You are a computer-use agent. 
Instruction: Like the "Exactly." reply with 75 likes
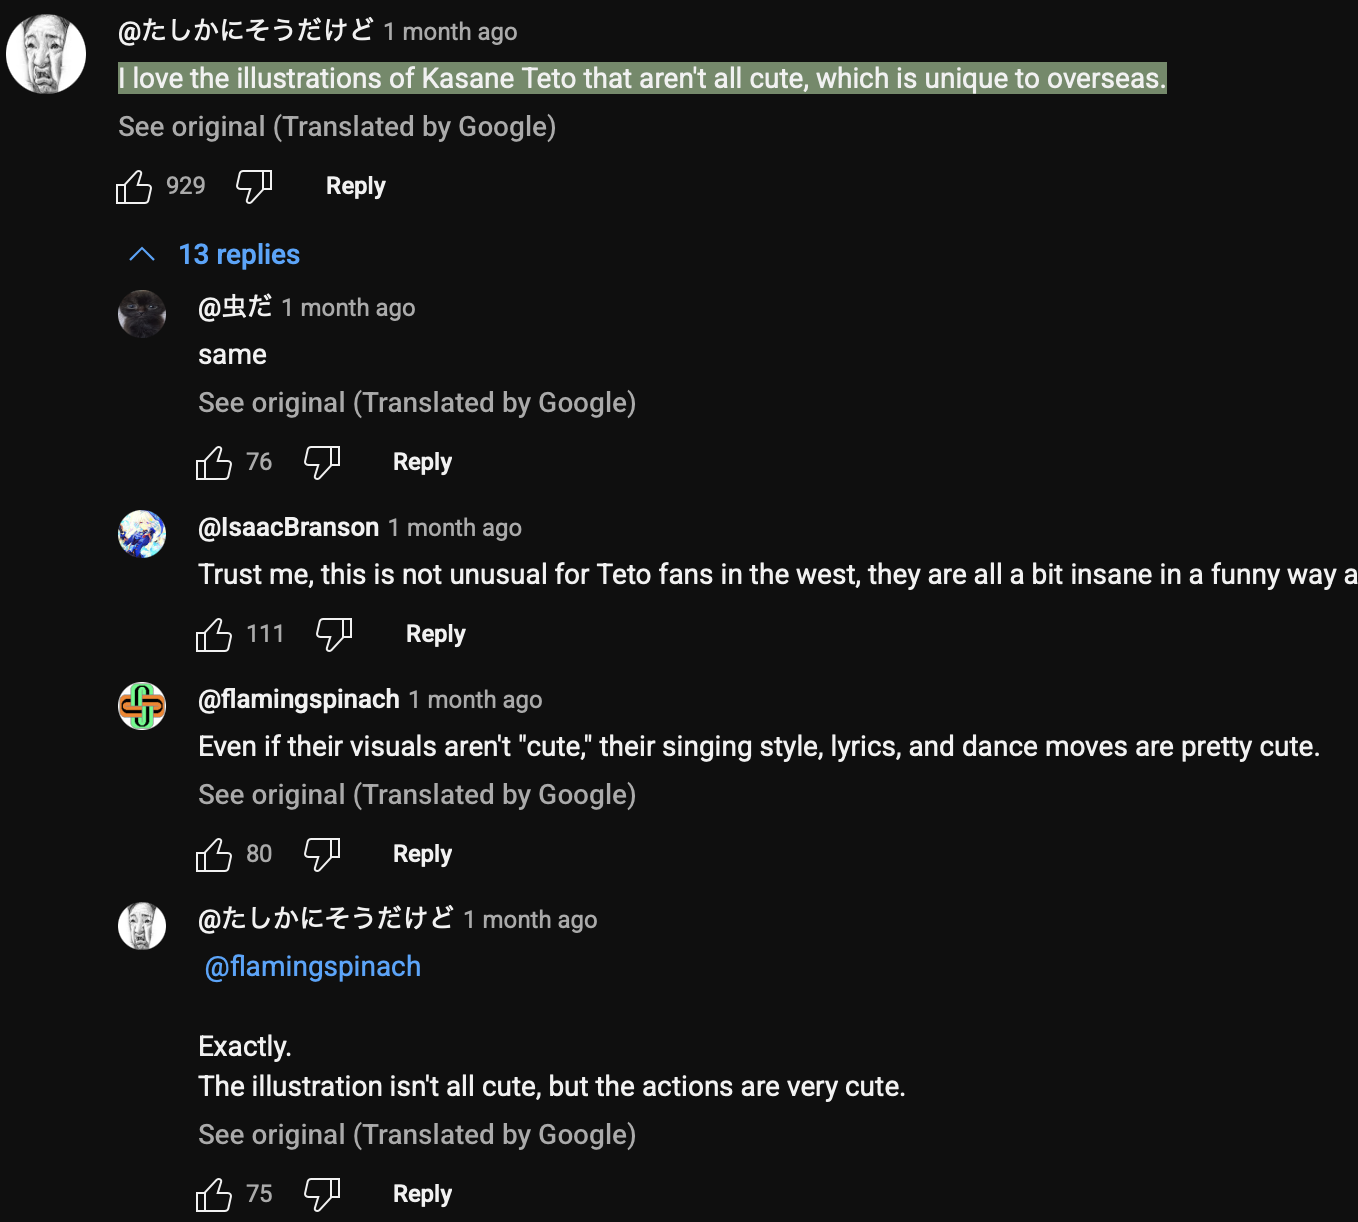coord(214,1195)
